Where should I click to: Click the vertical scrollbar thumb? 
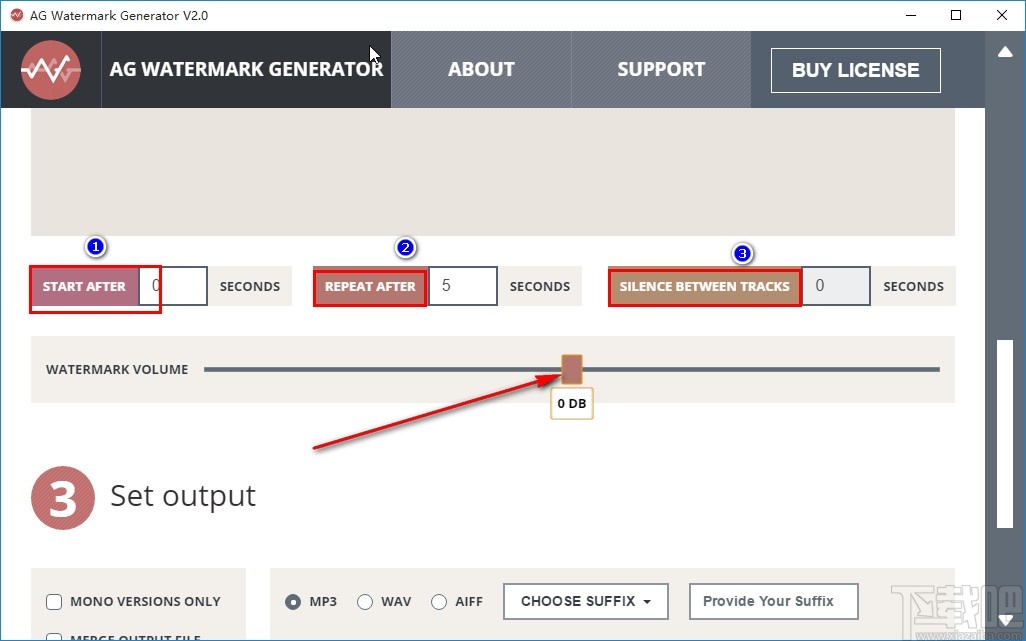(1005, 433)
